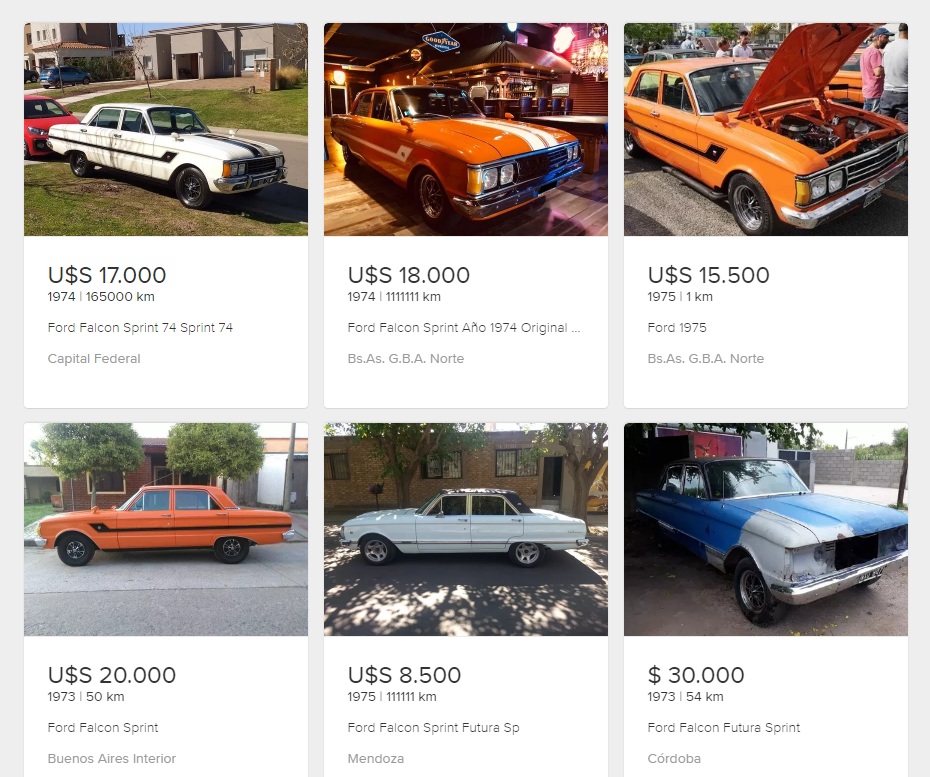Open the "Ford 1975" listing title
This screenshot has height=777, width=930.
677,328
